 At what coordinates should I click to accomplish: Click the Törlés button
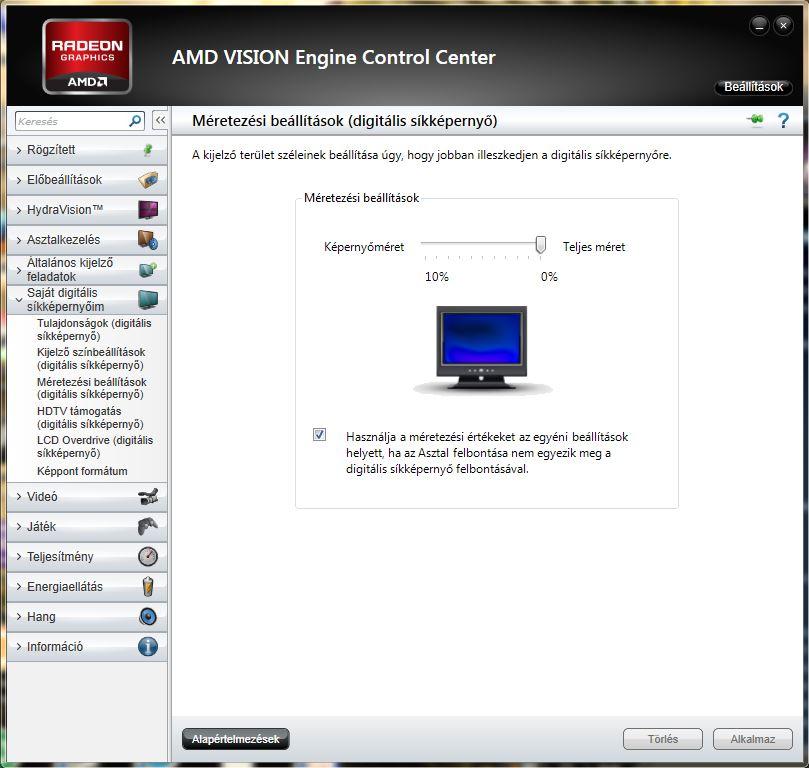pos(662,739)
